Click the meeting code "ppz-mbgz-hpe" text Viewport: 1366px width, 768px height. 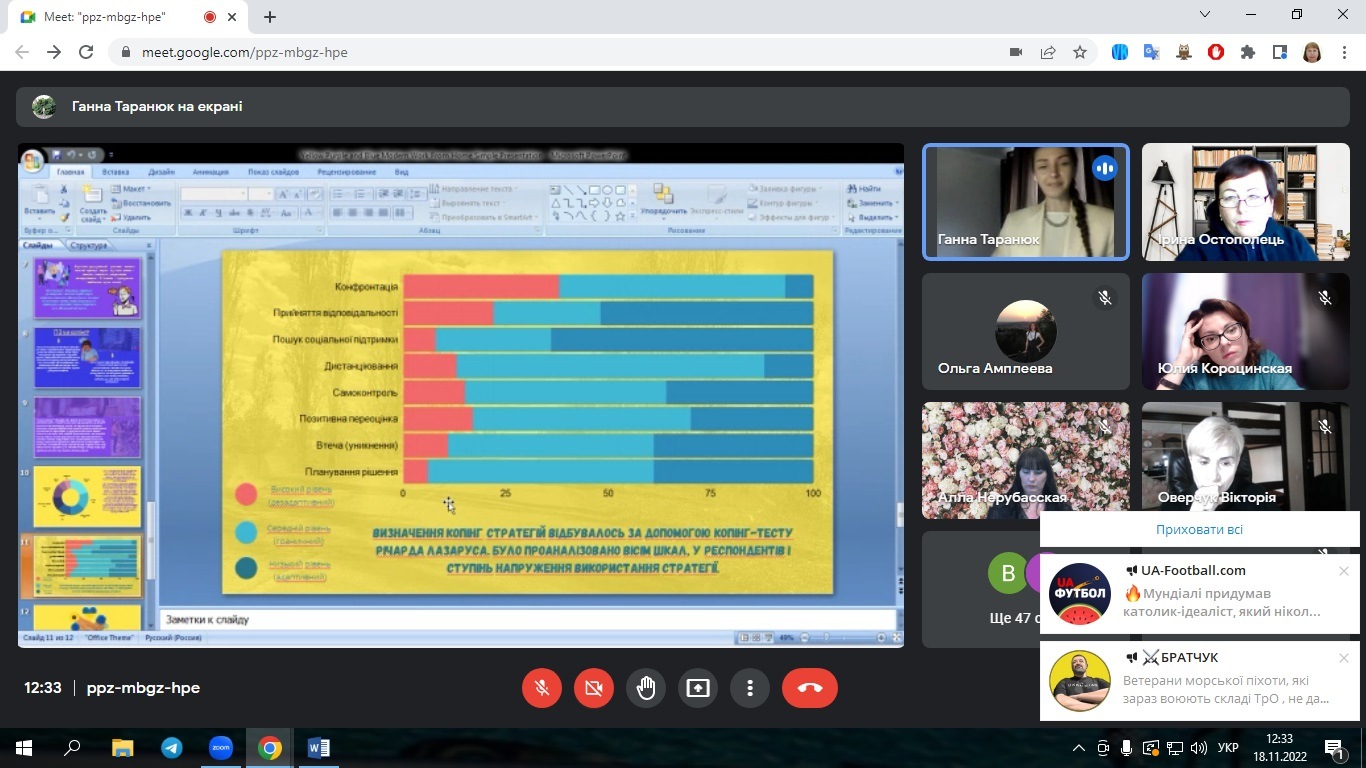coord(143,688)
